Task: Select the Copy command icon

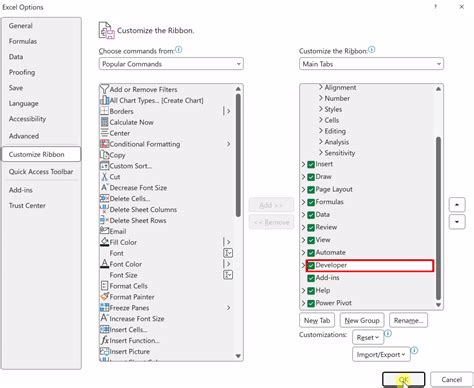Action: pos(105,155)
